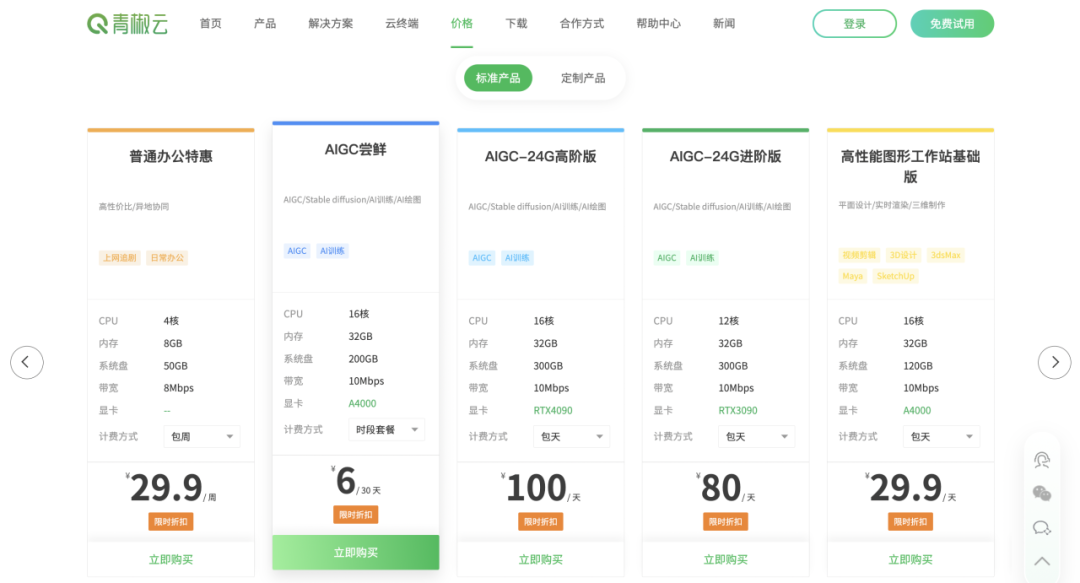Open billing dropdown for AIGC-24G进阶版
This screenshot has height=583, width=1080.
point(756,436)
